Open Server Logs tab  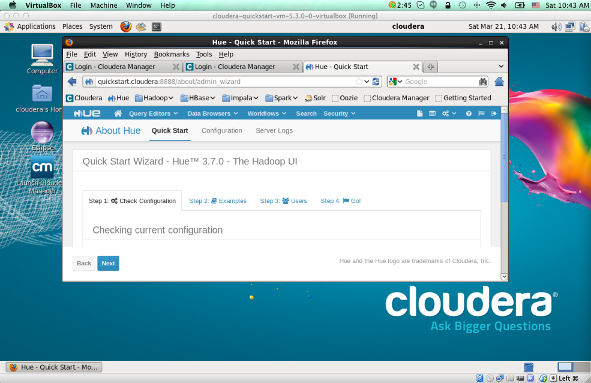(x=274, y=131)
